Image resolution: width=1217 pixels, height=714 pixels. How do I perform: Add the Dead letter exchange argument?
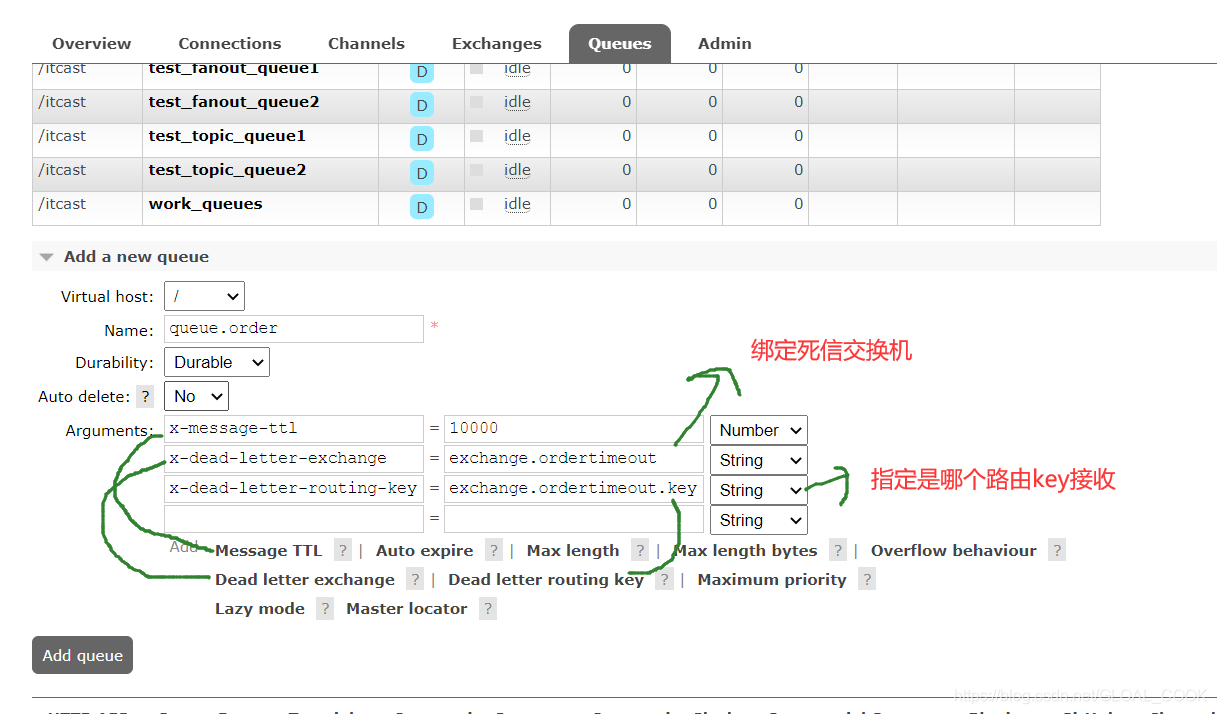[305, 580]
